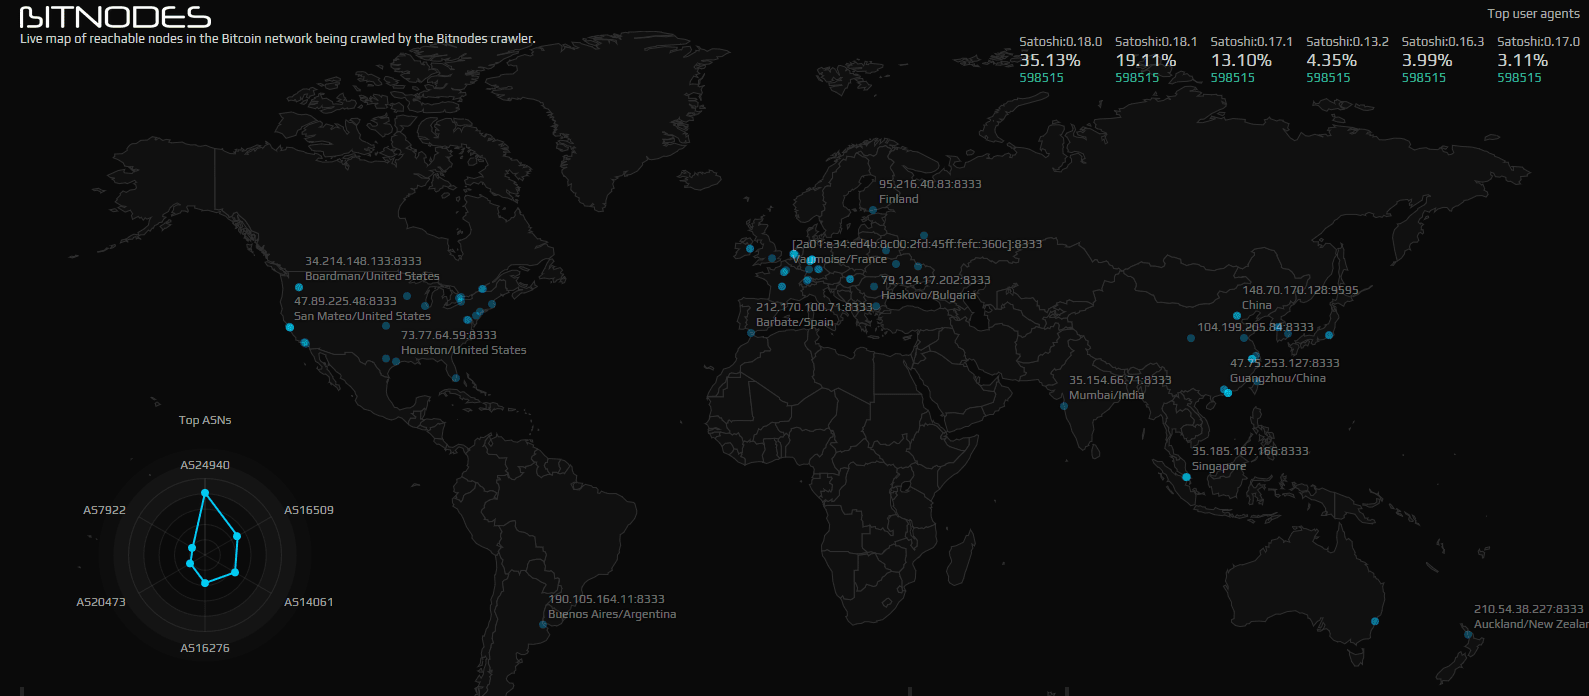Screen dimensions: 1589x696
Task: Click node label 47.75.253.127:8333 Guangzhou/China
Action: point(1284,370)
